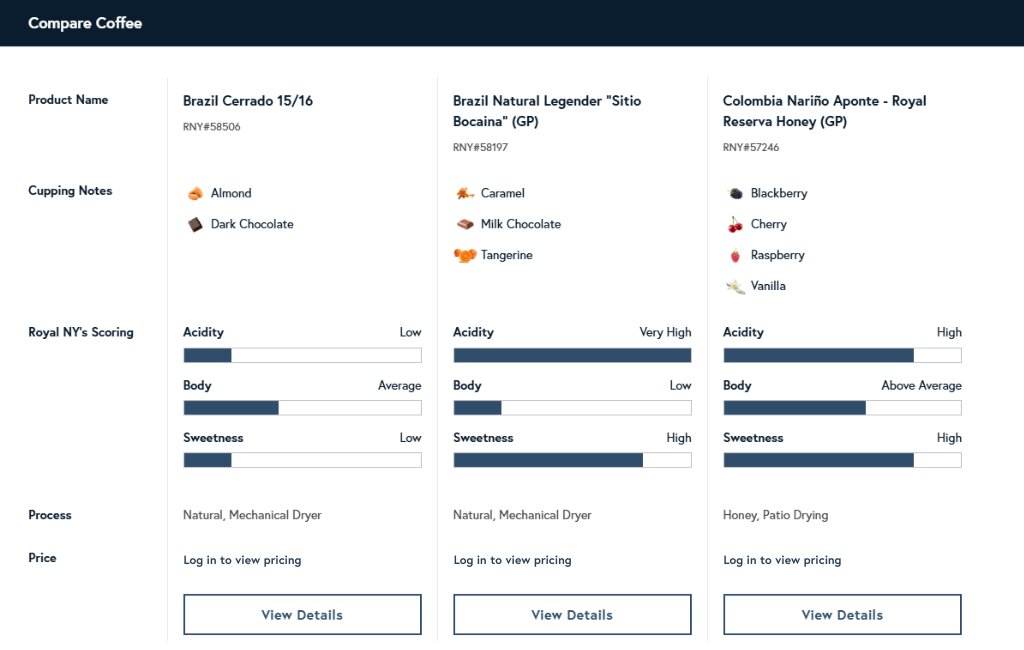View details for Brazil Cerrado 15/16

(302, 614)
